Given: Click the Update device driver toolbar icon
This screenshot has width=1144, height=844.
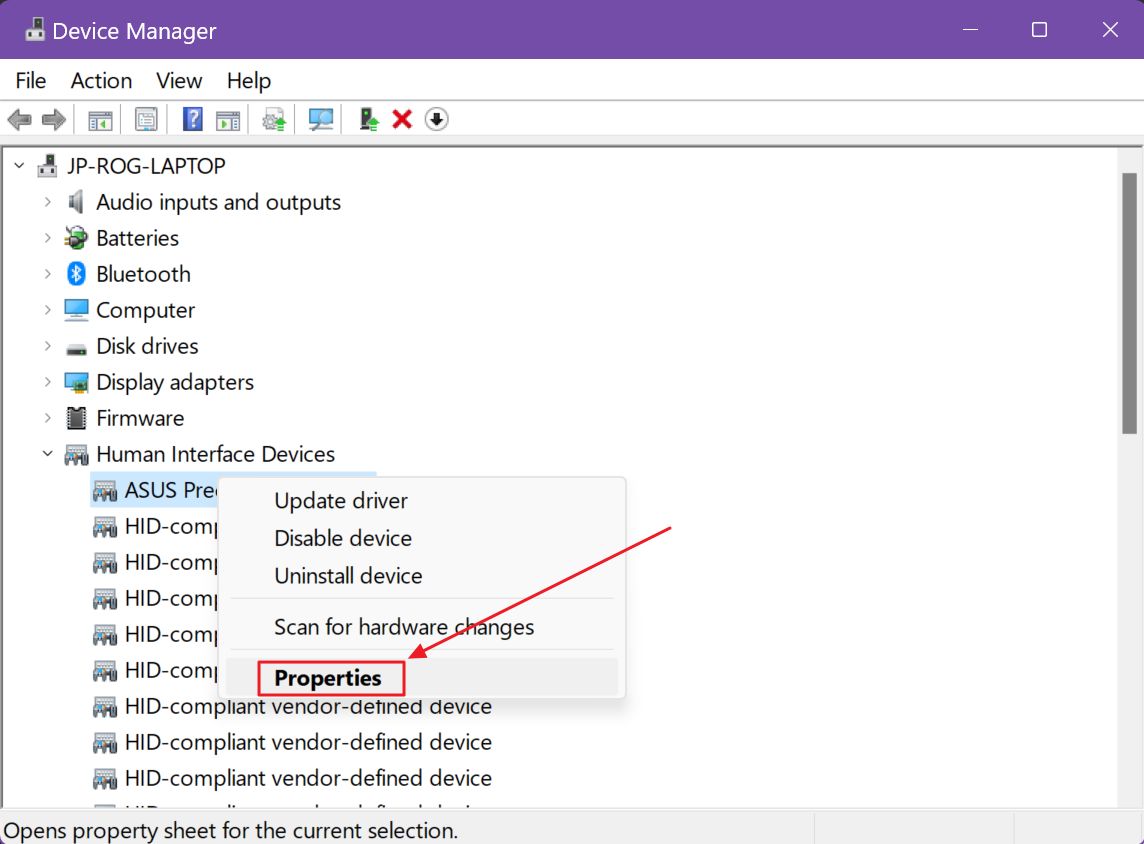Looking at the screenshot, I should (367, 119).
